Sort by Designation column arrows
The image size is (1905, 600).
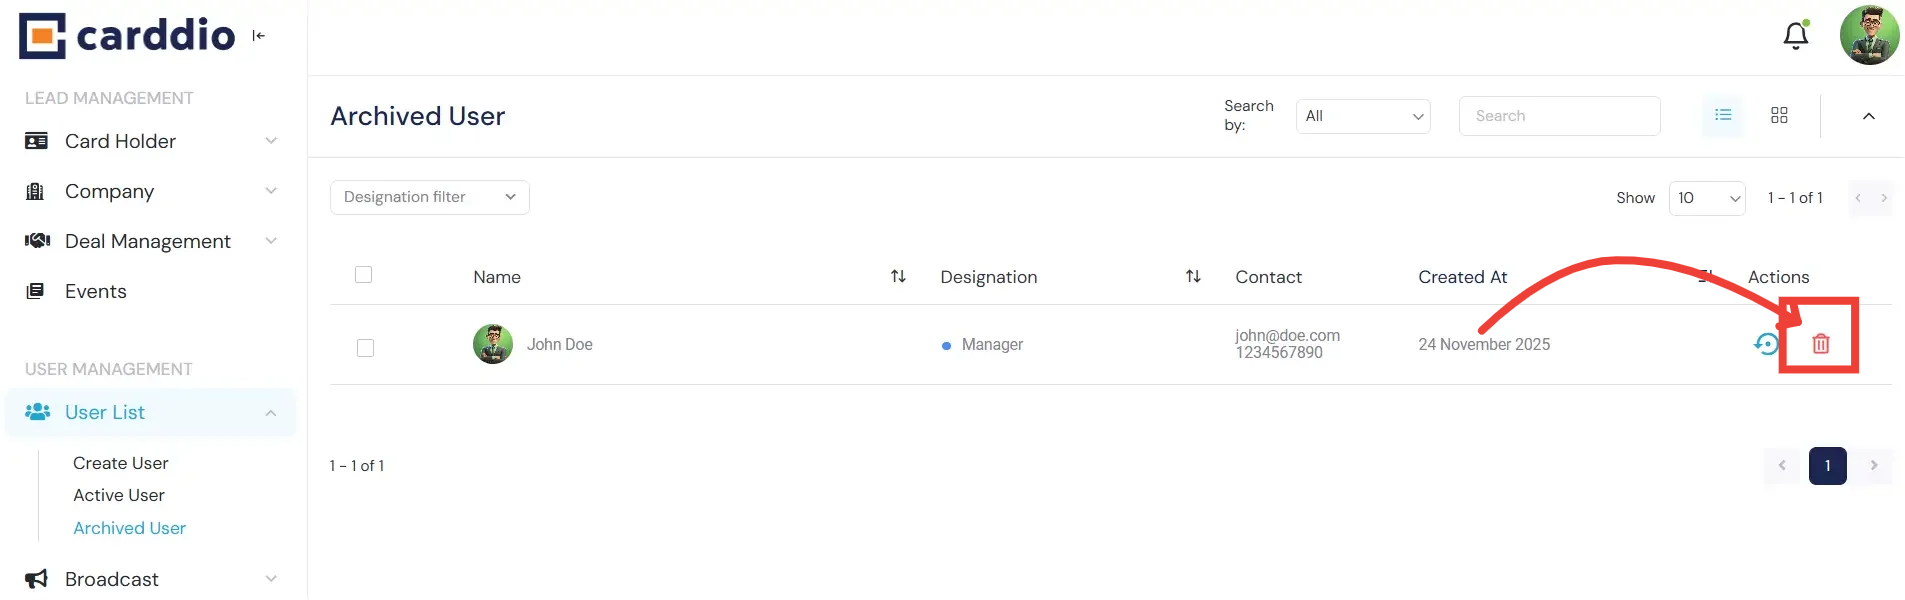(x=1193, y=276)
